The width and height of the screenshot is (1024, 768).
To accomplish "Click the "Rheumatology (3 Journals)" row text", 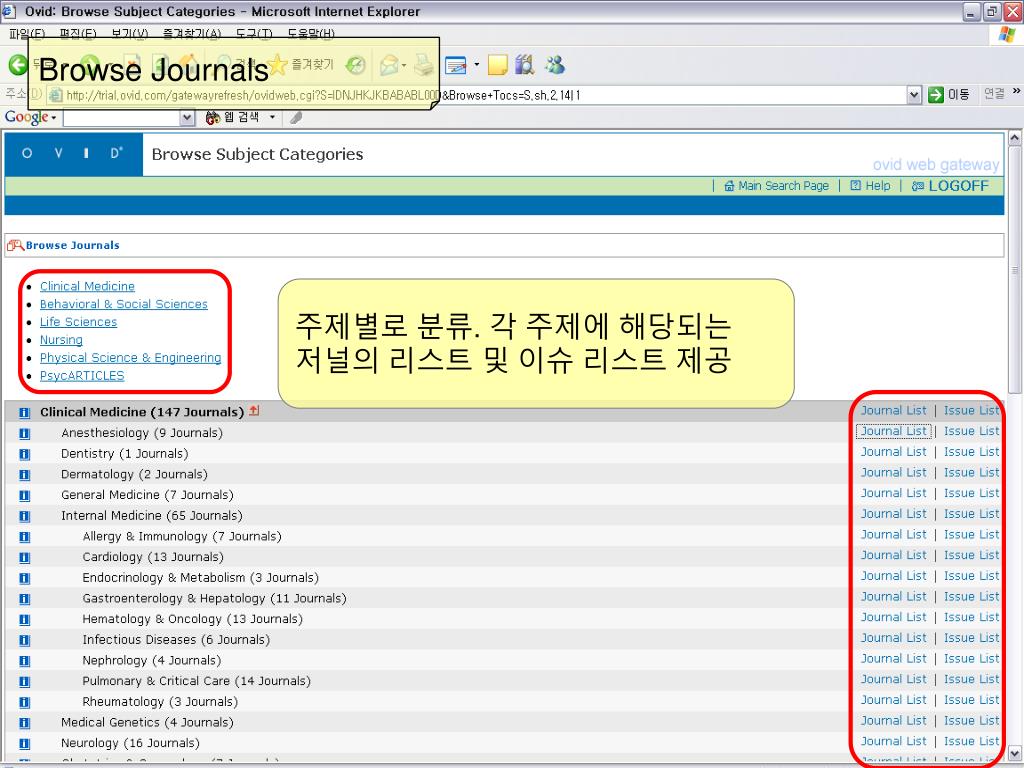I will pos(160,702).
